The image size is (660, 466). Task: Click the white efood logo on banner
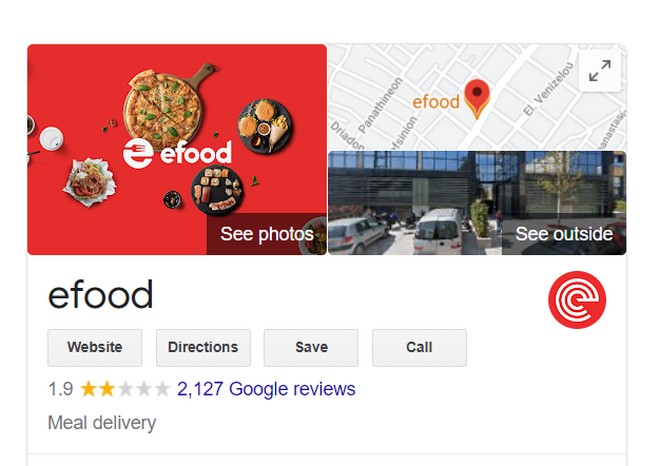(x=177, y=153)
